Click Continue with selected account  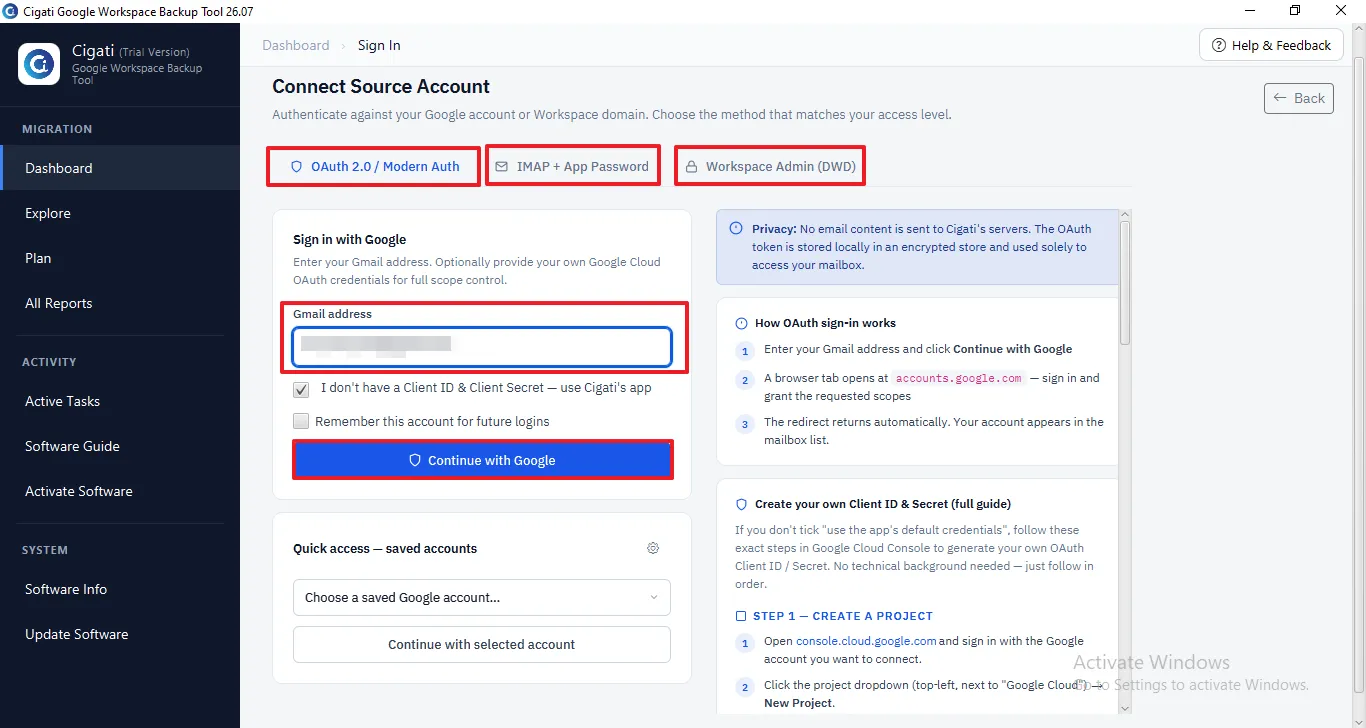(482, 644)
